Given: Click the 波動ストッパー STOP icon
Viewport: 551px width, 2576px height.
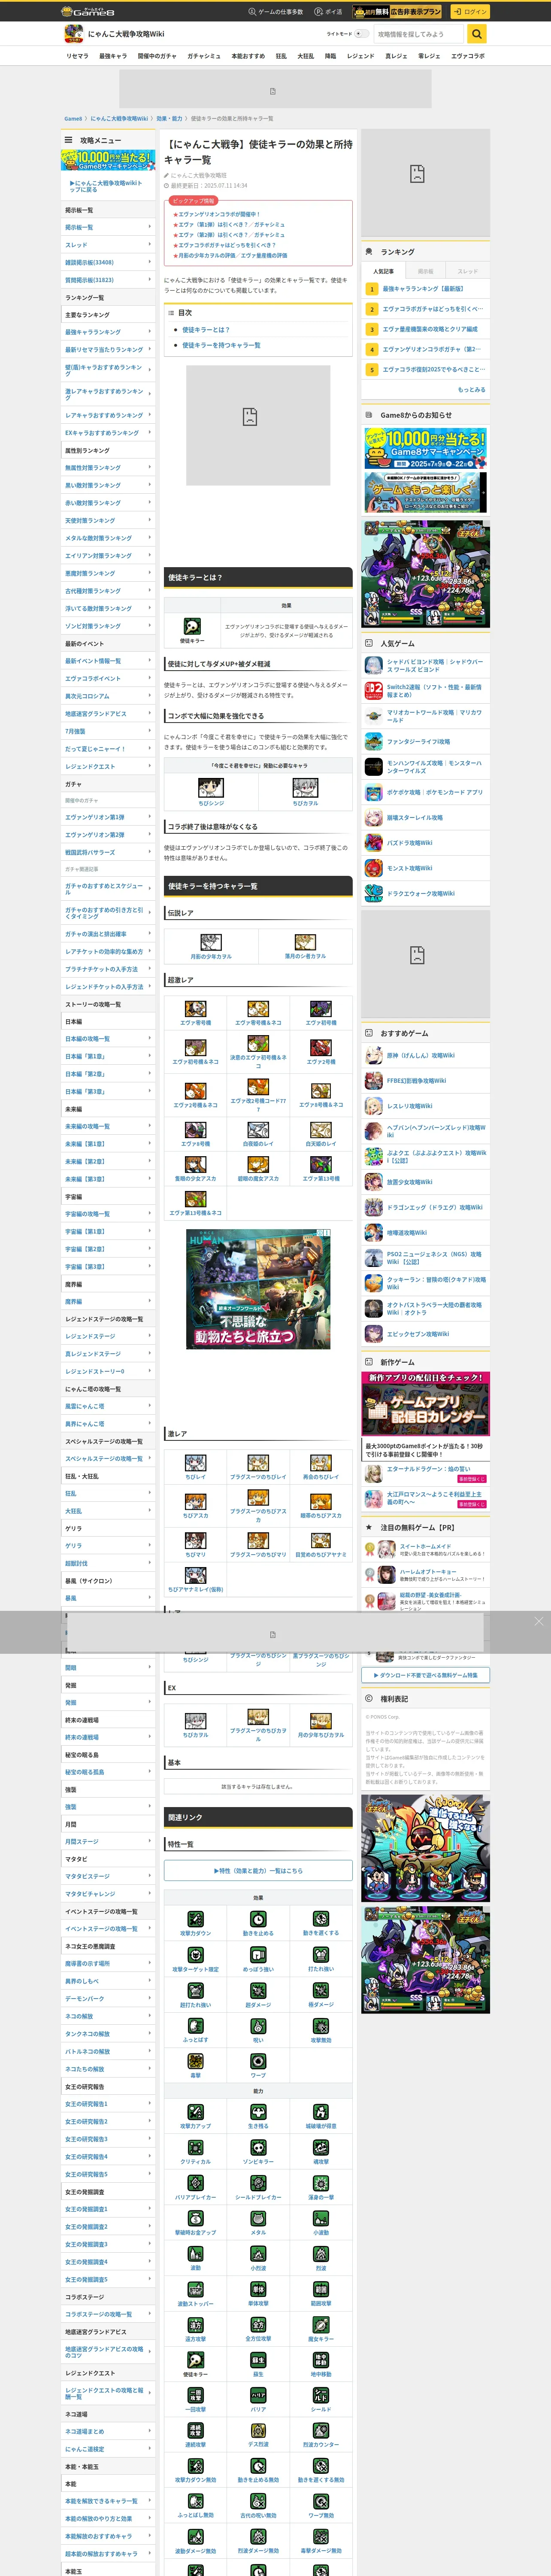Looking at the screenshot, I should pyautogui.click(x=196, y=2289).
